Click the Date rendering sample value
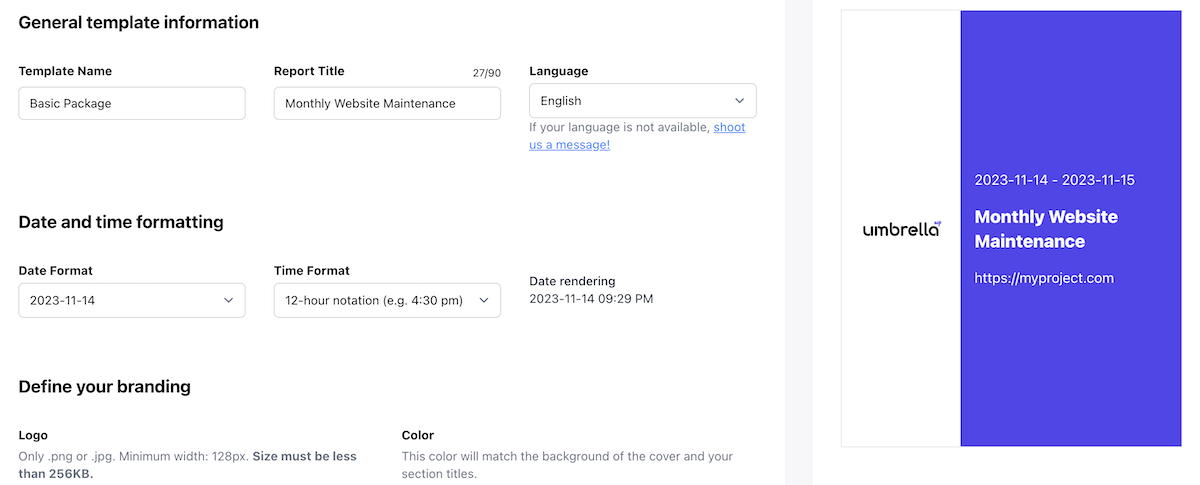Image resolution: width=1200 pixels, height=485 pixels. pyautogui.click(x=591, y=298)
